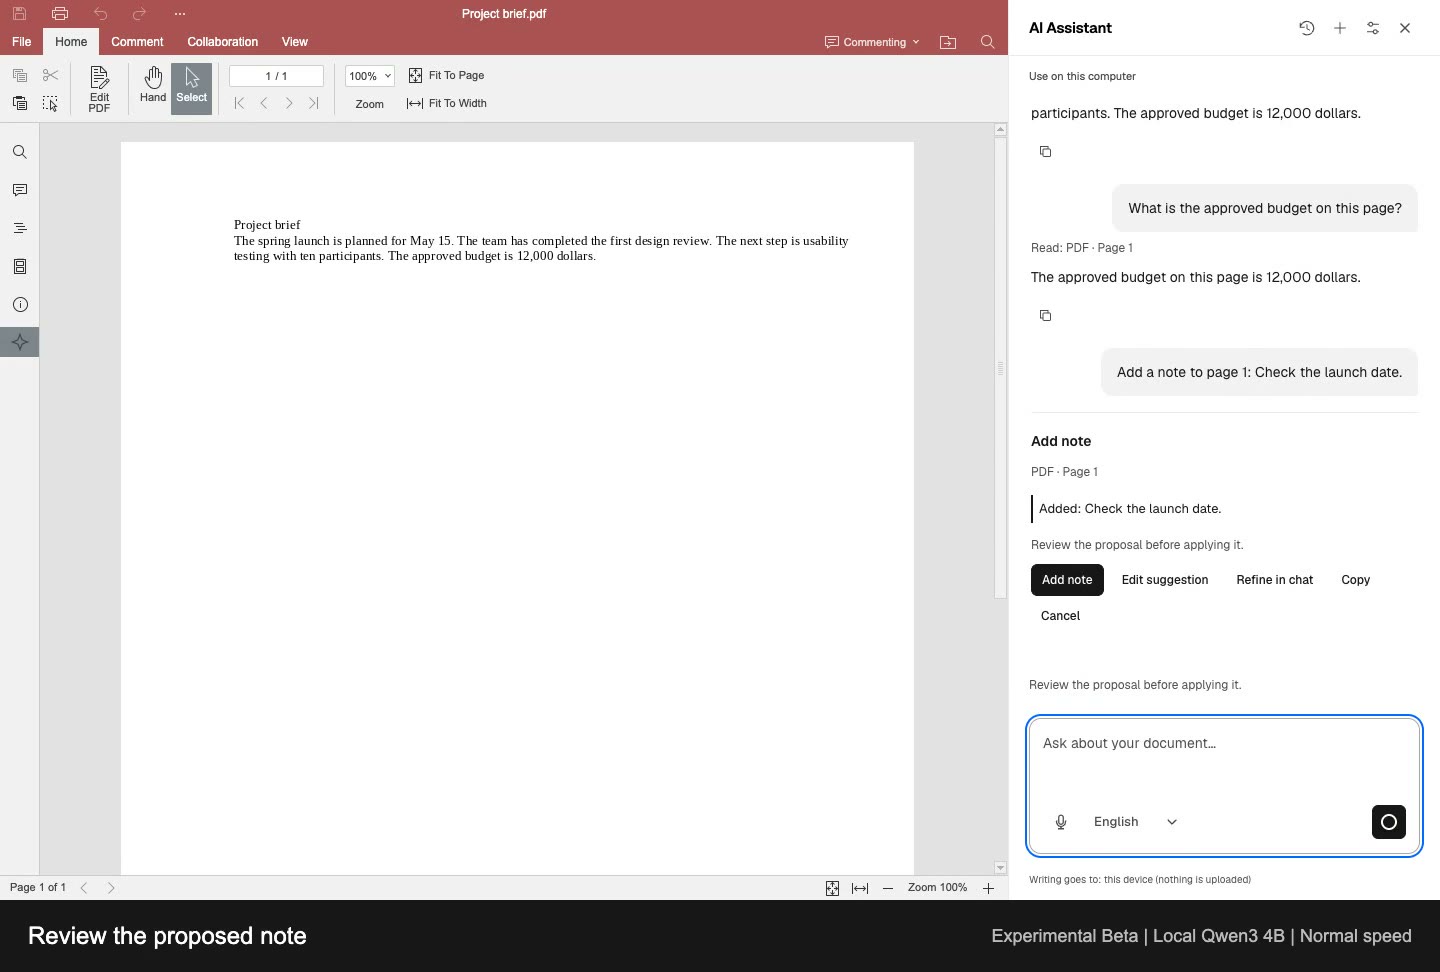Show page thumbnails panel
The image size is (1440, 972).
(x=20, y=267)
